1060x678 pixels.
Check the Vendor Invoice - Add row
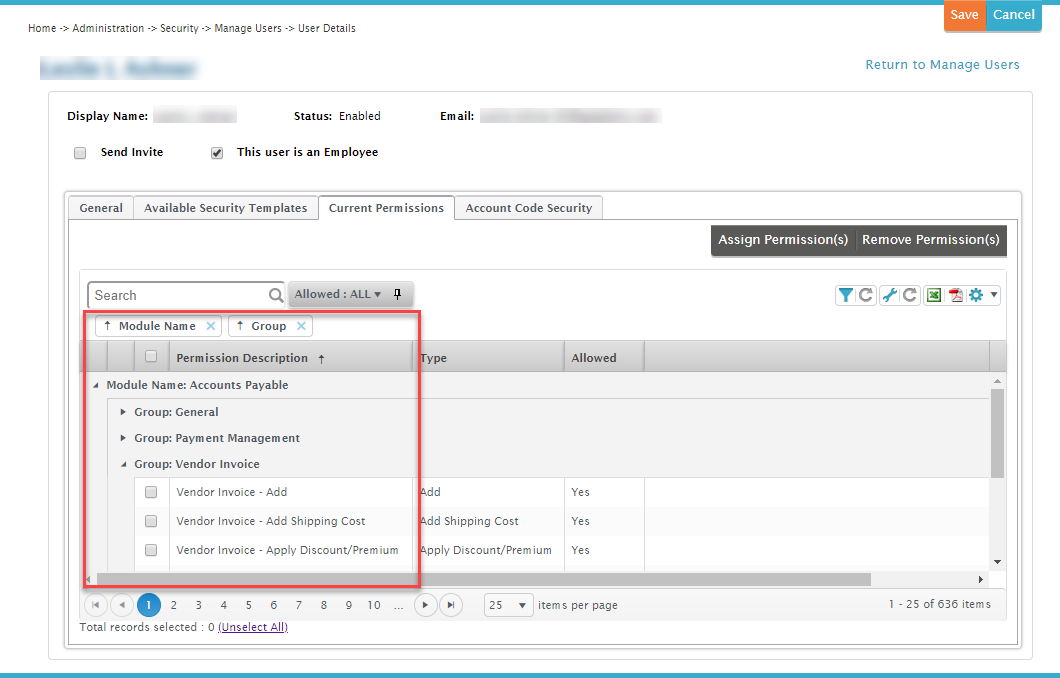click(151, 492)
